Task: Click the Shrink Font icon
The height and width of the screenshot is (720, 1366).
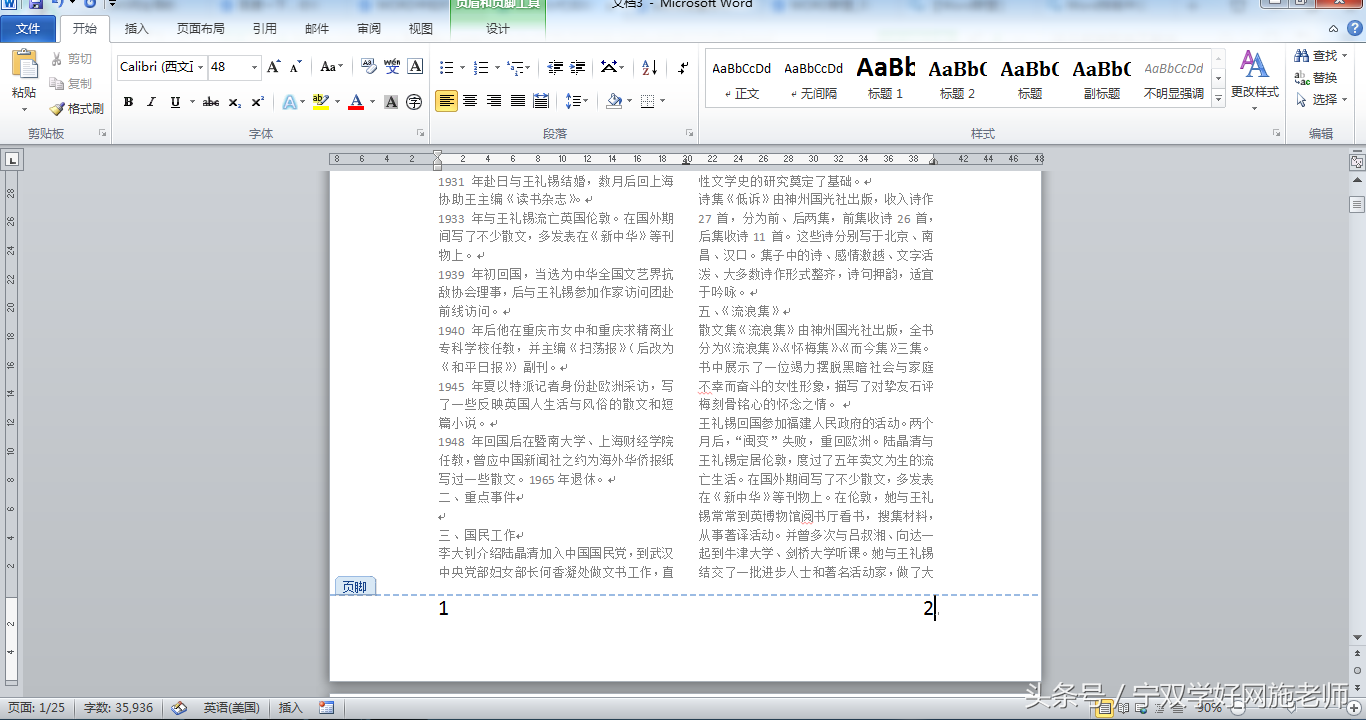Action: [296, 67]
